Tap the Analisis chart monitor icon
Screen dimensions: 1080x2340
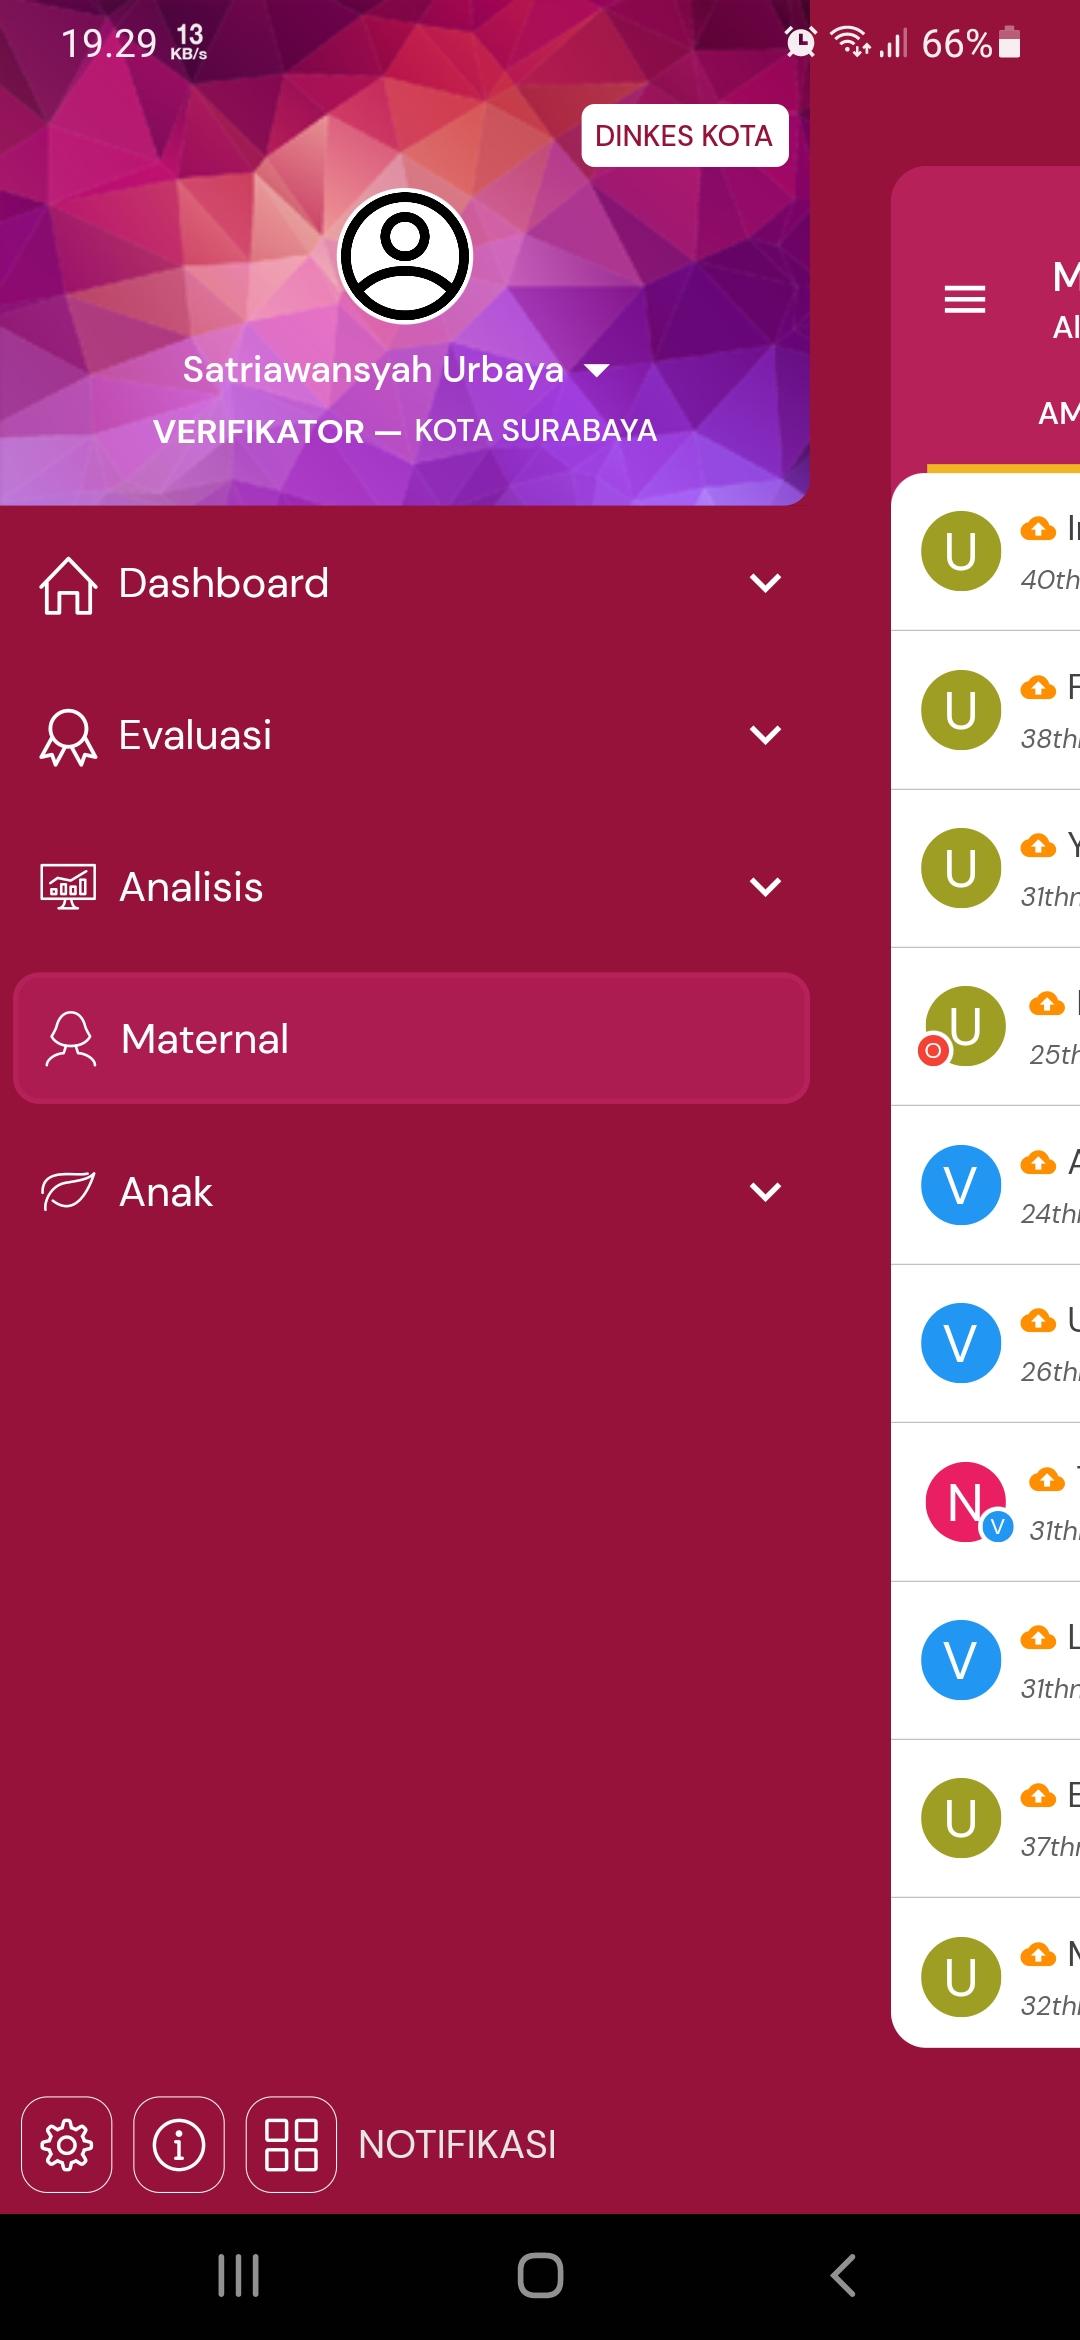tap(68, 887)
